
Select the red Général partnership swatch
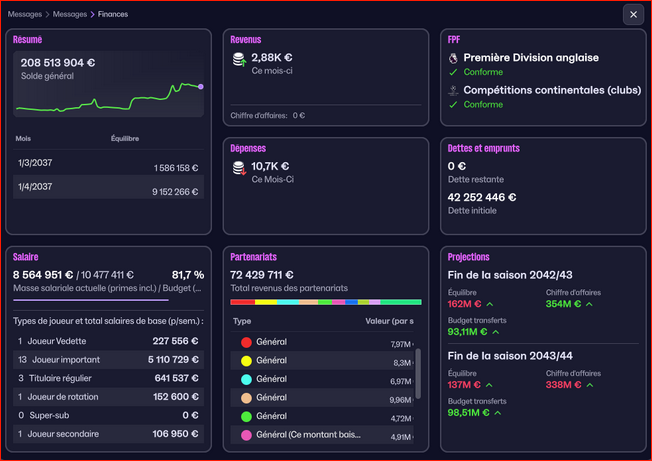point(245,342)
